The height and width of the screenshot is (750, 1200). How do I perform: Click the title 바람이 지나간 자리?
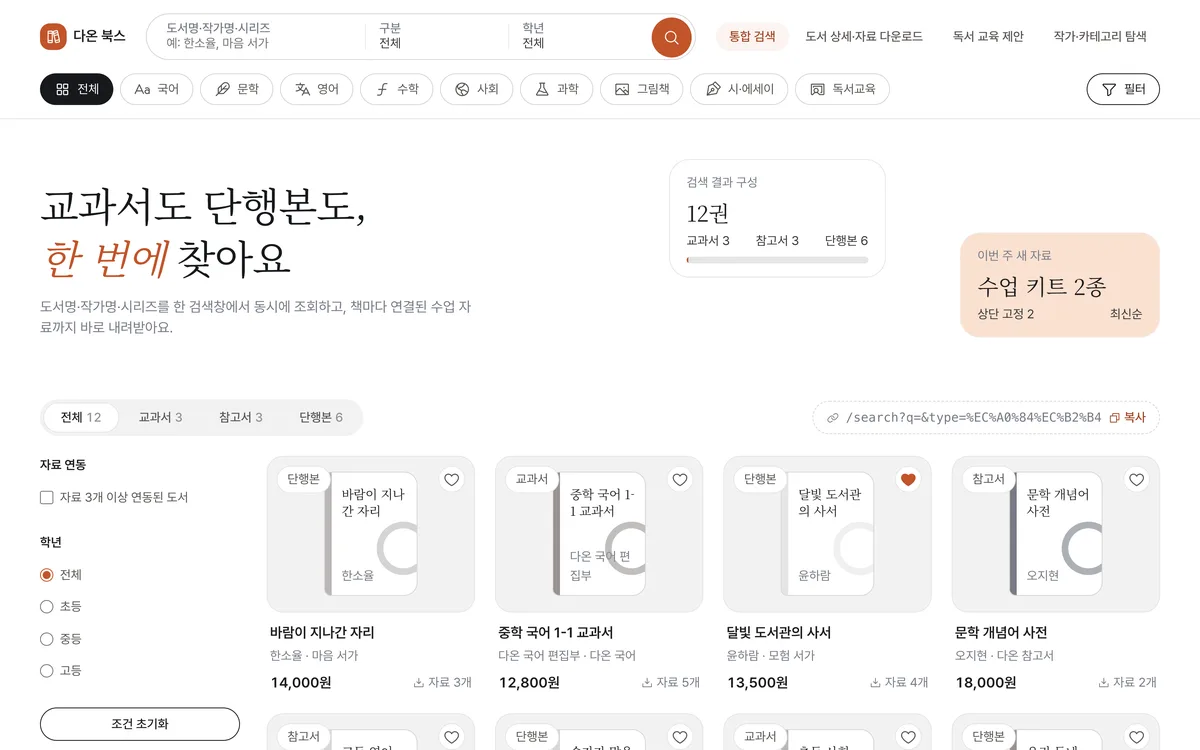(x=322, y=633)
